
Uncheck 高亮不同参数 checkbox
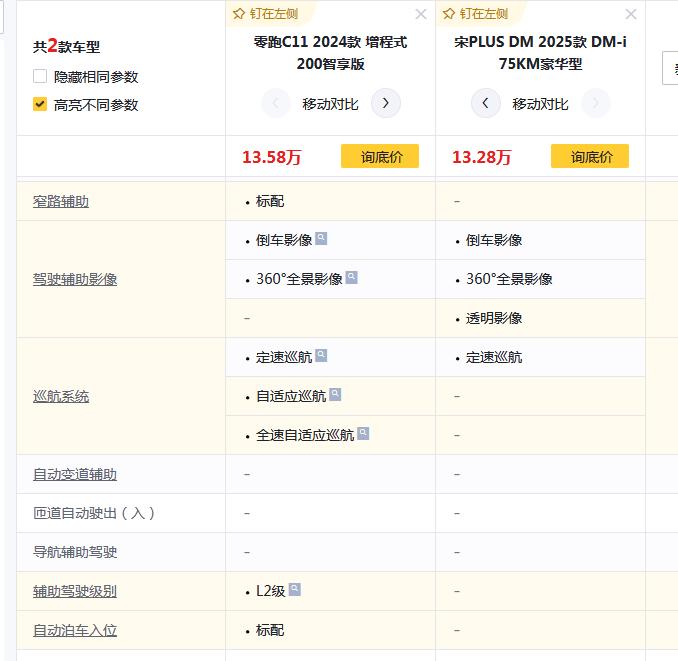[40, 104]
